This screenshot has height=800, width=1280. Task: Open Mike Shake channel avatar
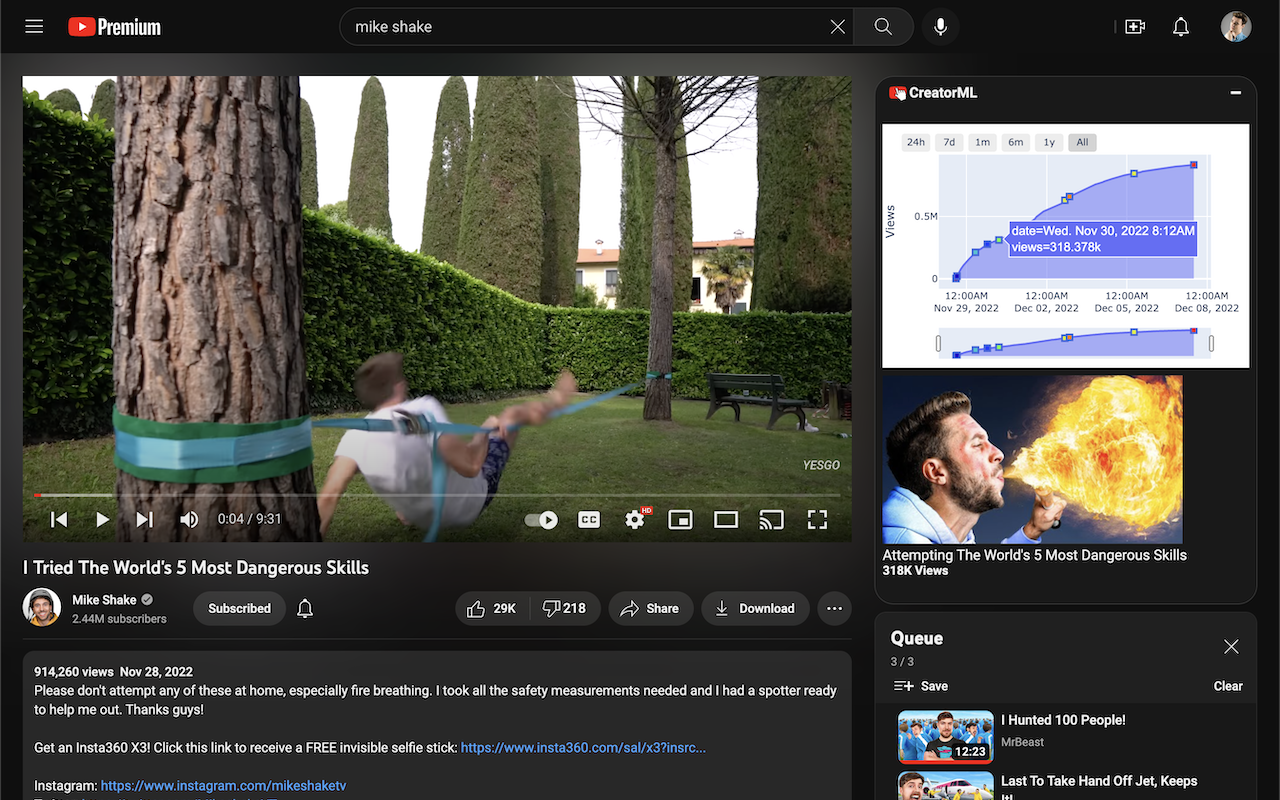42,607
